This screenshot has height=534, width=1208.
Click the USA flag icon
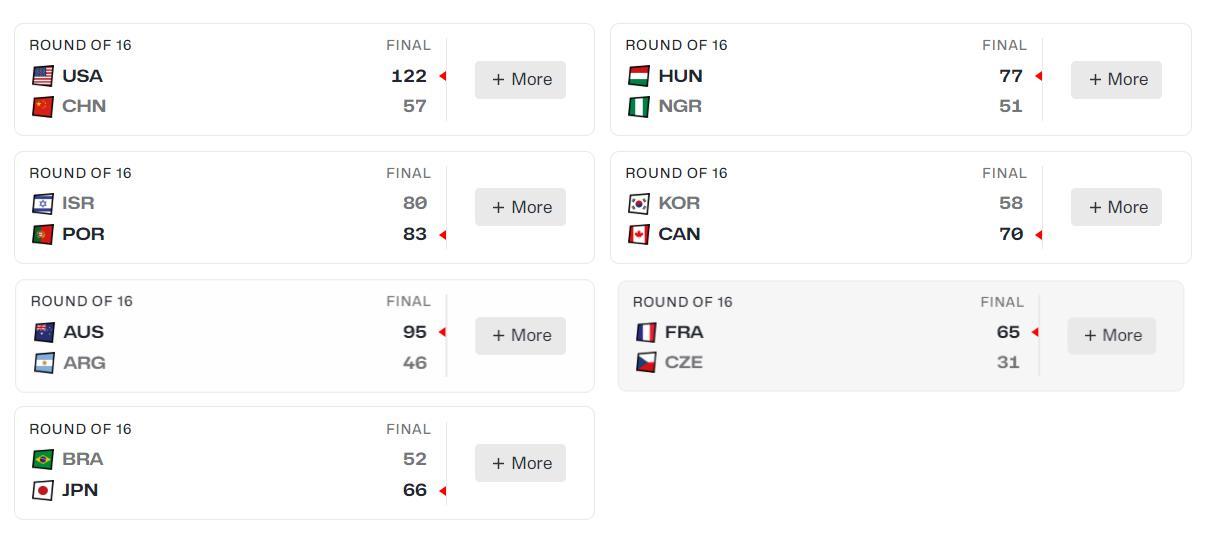point(42,76)
